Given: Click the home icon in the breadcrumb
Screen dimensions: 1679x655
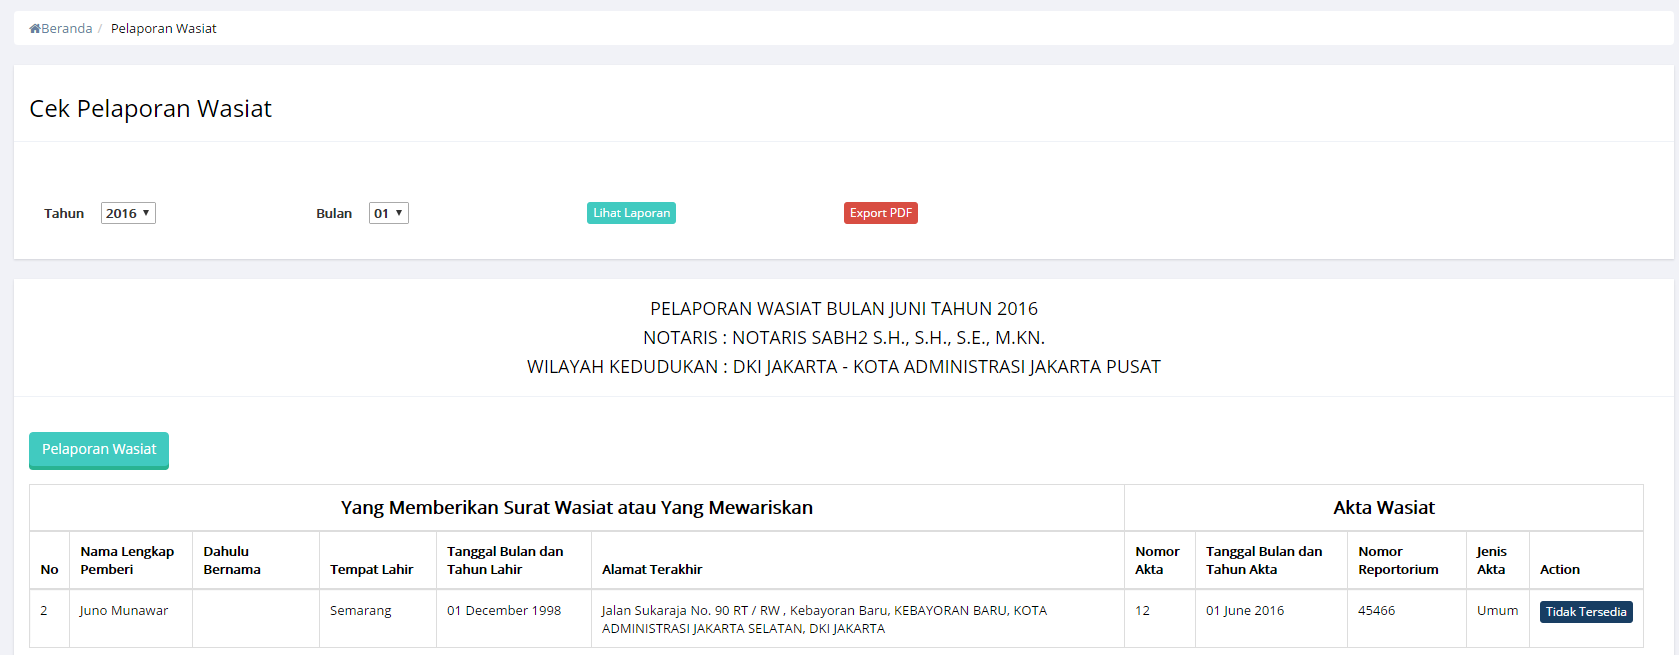Looking at the screenshot, I should tap(35, 29).
